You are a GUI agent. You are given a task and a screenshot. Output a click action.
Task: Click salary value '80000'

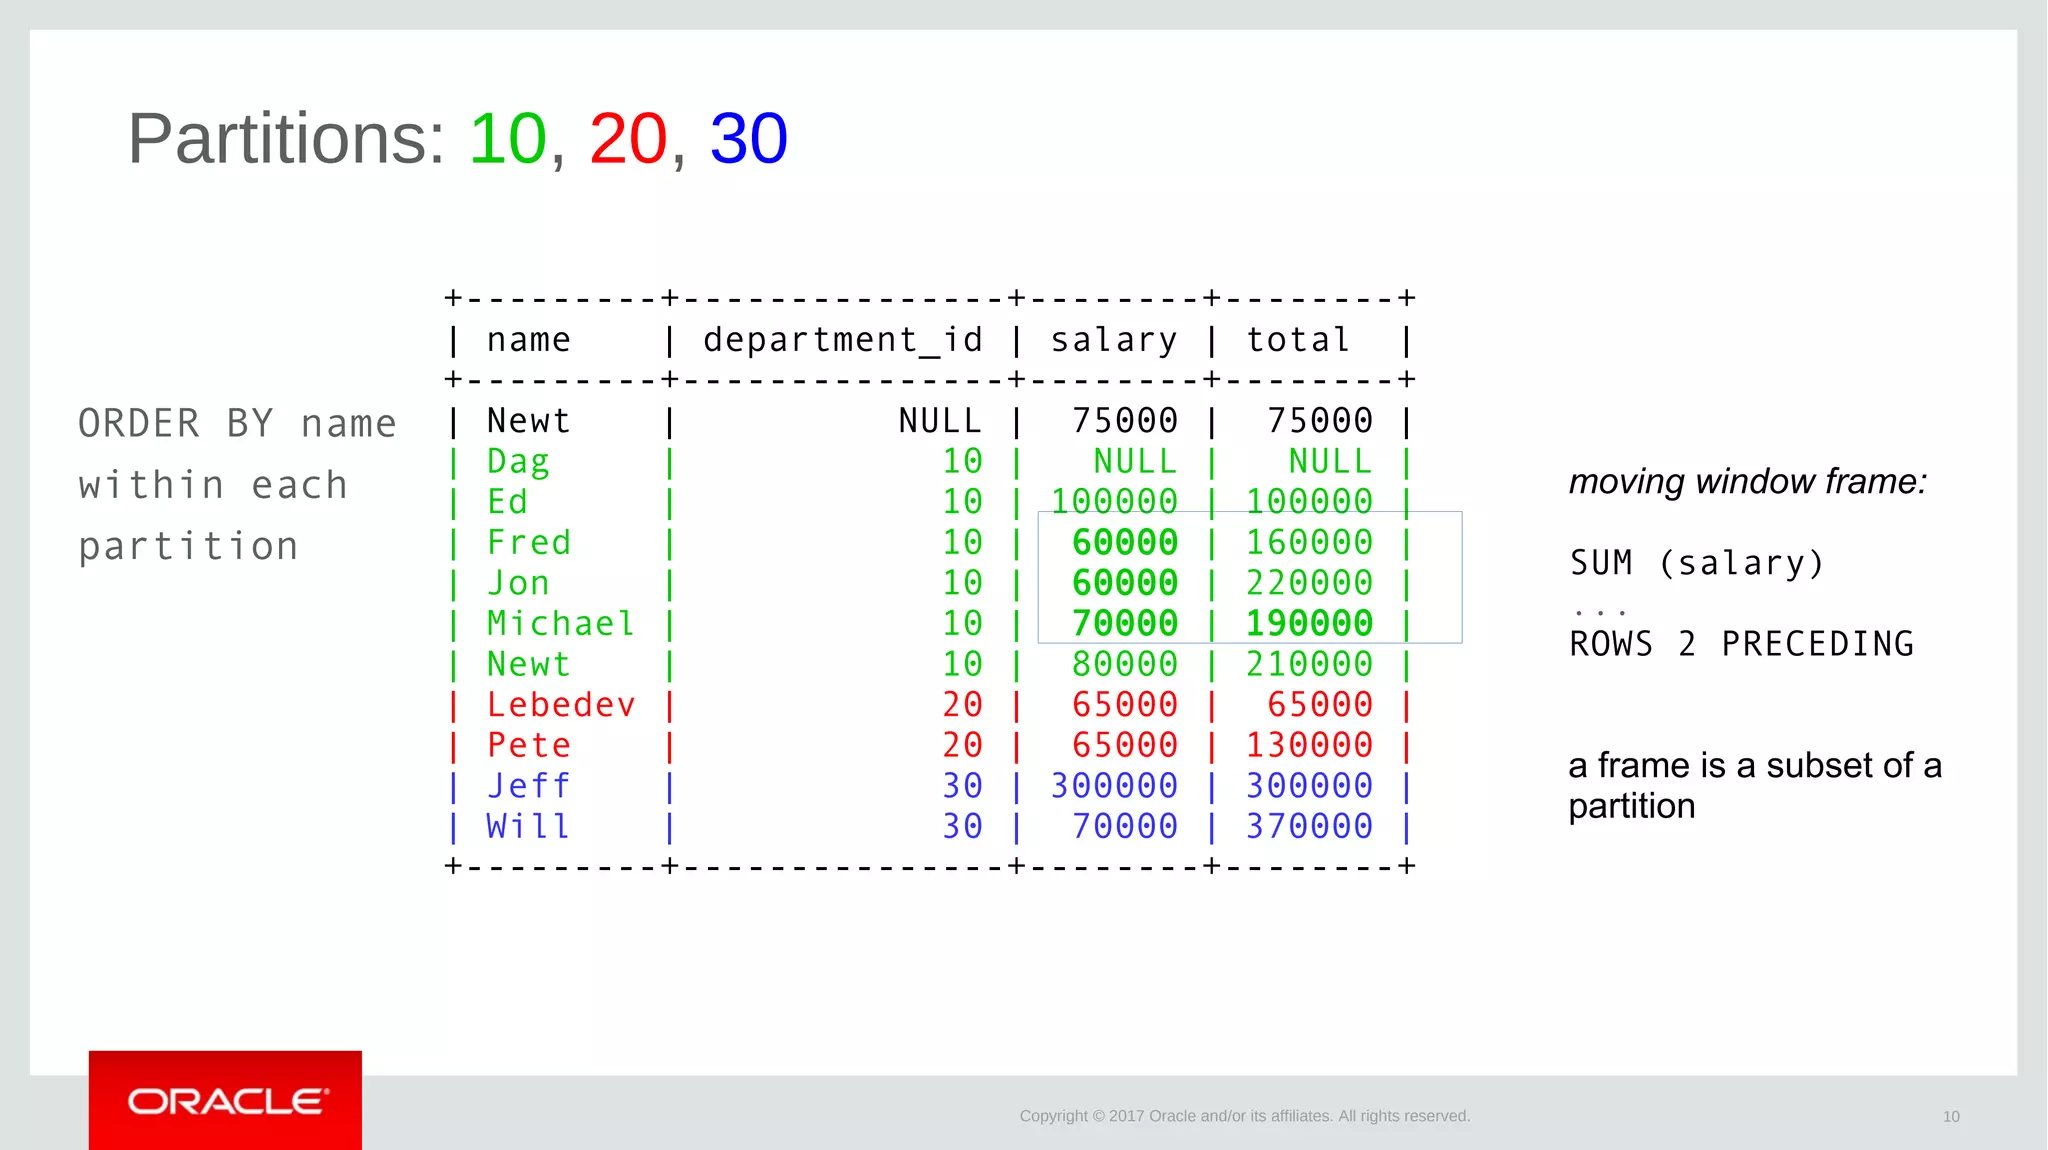click(x=1125, y=664)
